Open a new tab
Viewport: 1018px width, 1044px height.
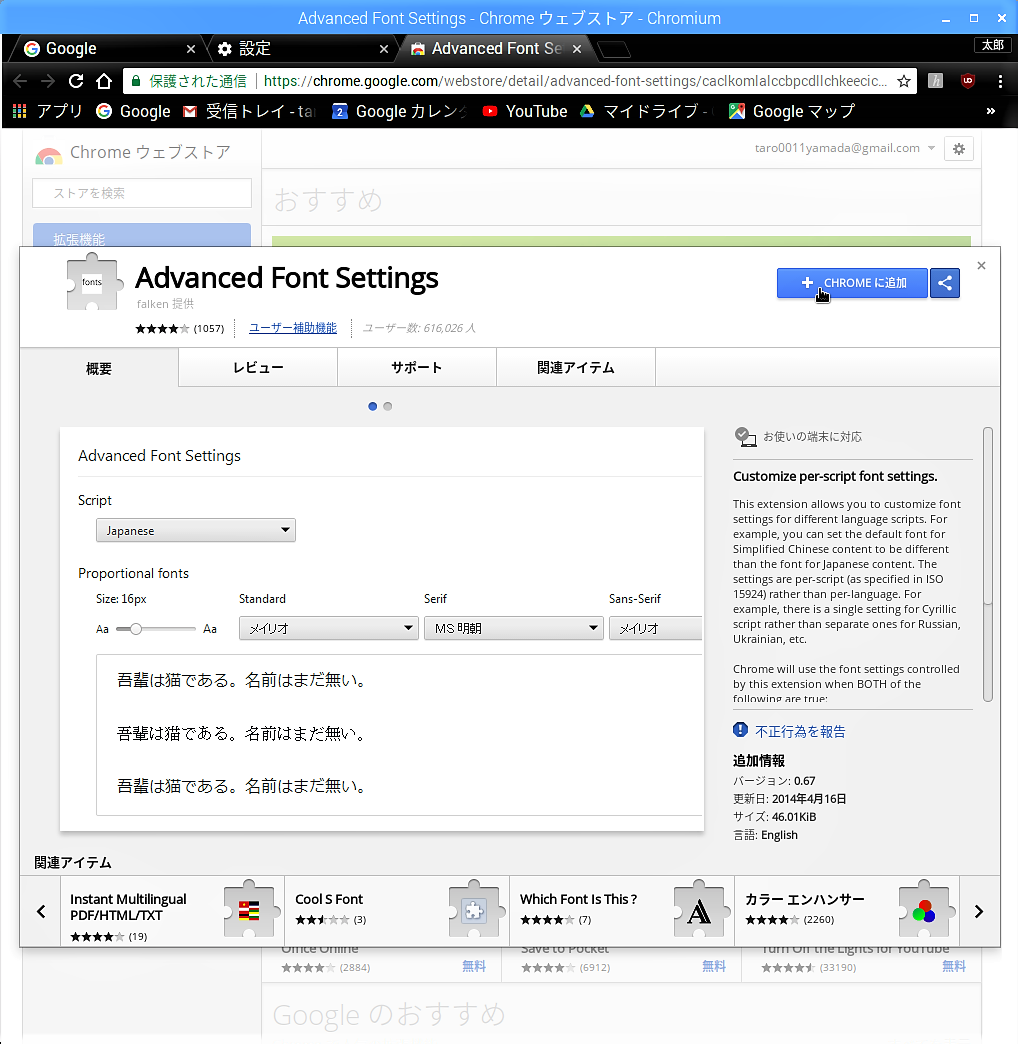[613, 49]
